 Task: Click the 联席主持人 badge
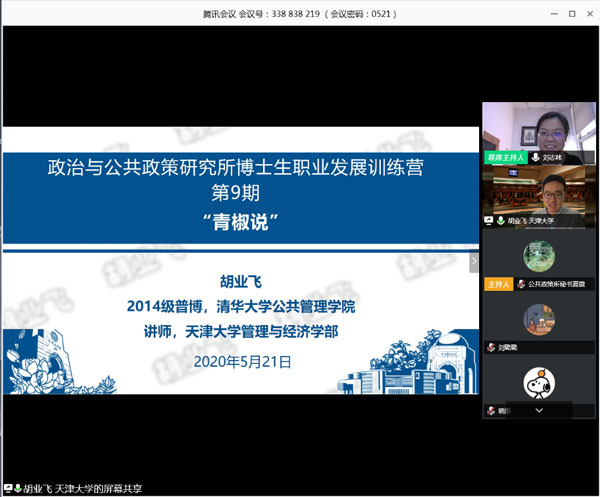[x=505, y=157]
